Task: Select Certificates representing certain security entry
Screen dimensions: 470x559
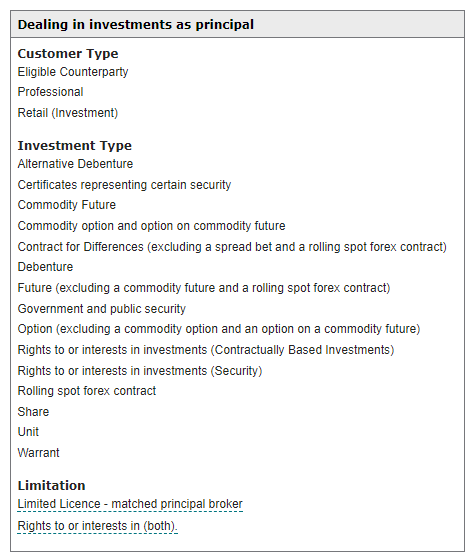Action: click(x=124, y=185)
